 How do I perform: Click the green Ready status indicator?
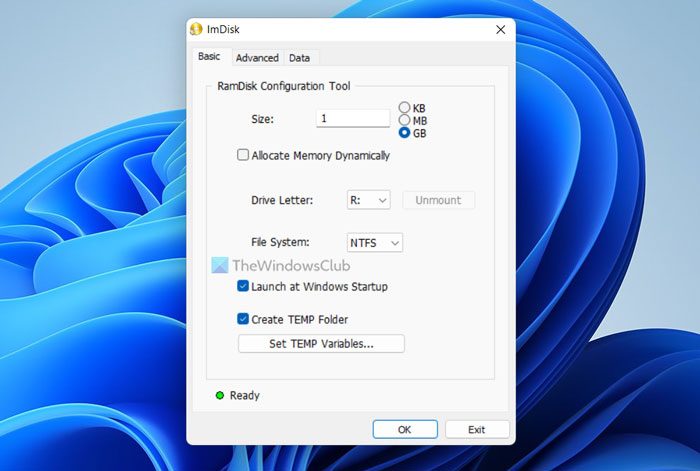point(220,395)
